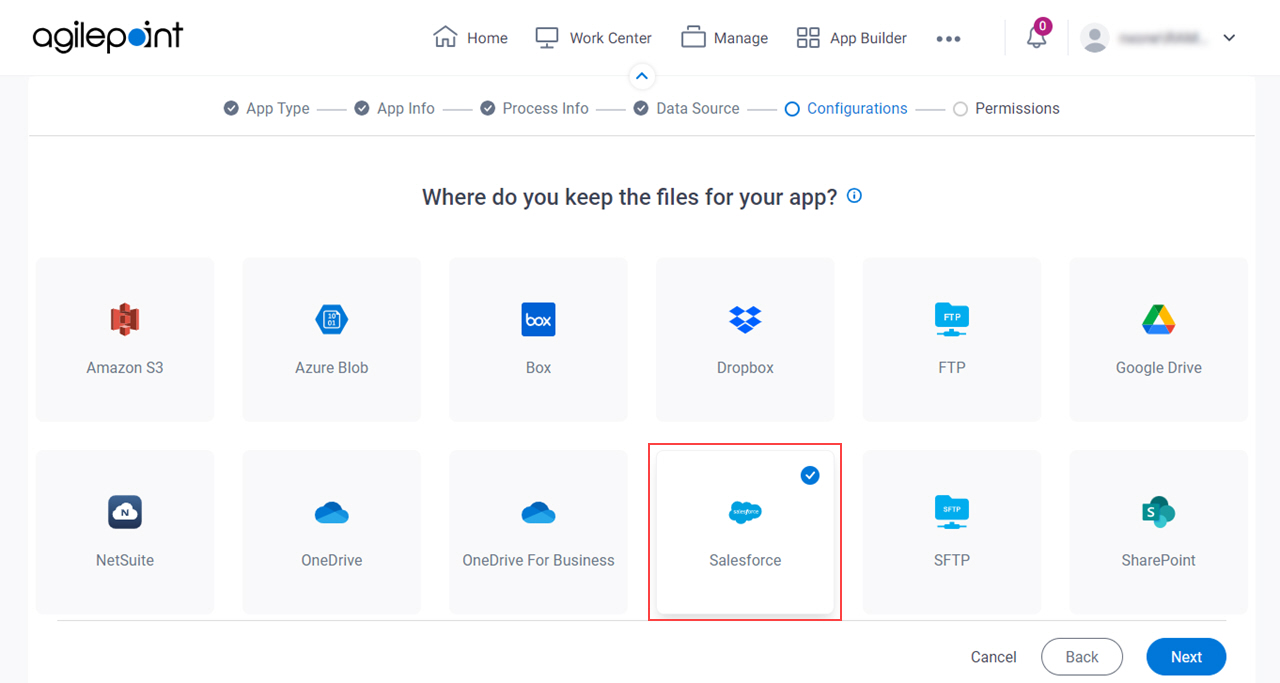
Task: Select the Dropbox logo icon
Action: [x=745, y=320]
